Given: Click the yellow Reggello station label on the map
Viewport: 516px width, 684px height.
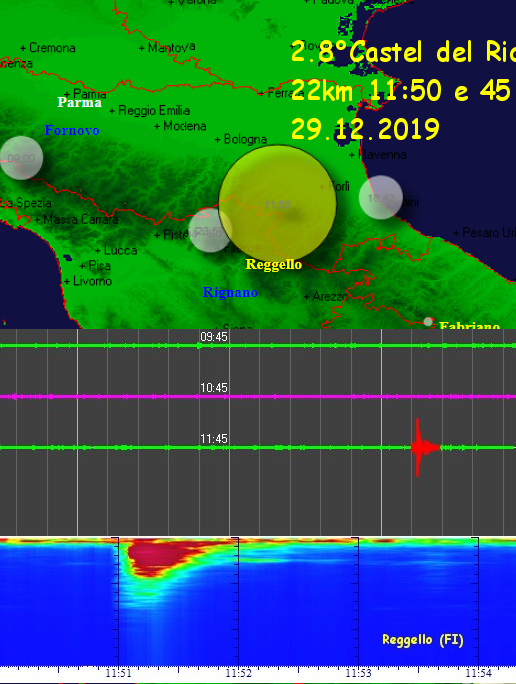Looking at the screenshot, I should pyautogui.click(x=273, y=264).
